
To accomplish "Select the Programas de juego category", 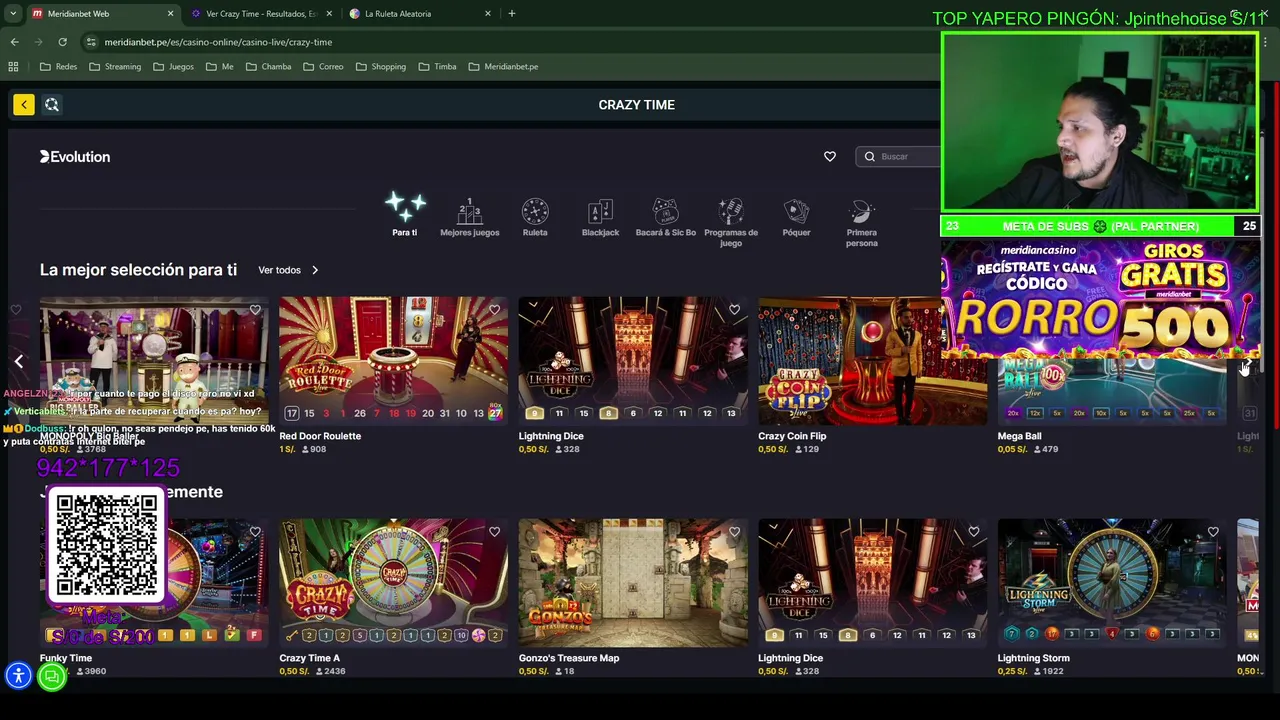I will [731, 222].
